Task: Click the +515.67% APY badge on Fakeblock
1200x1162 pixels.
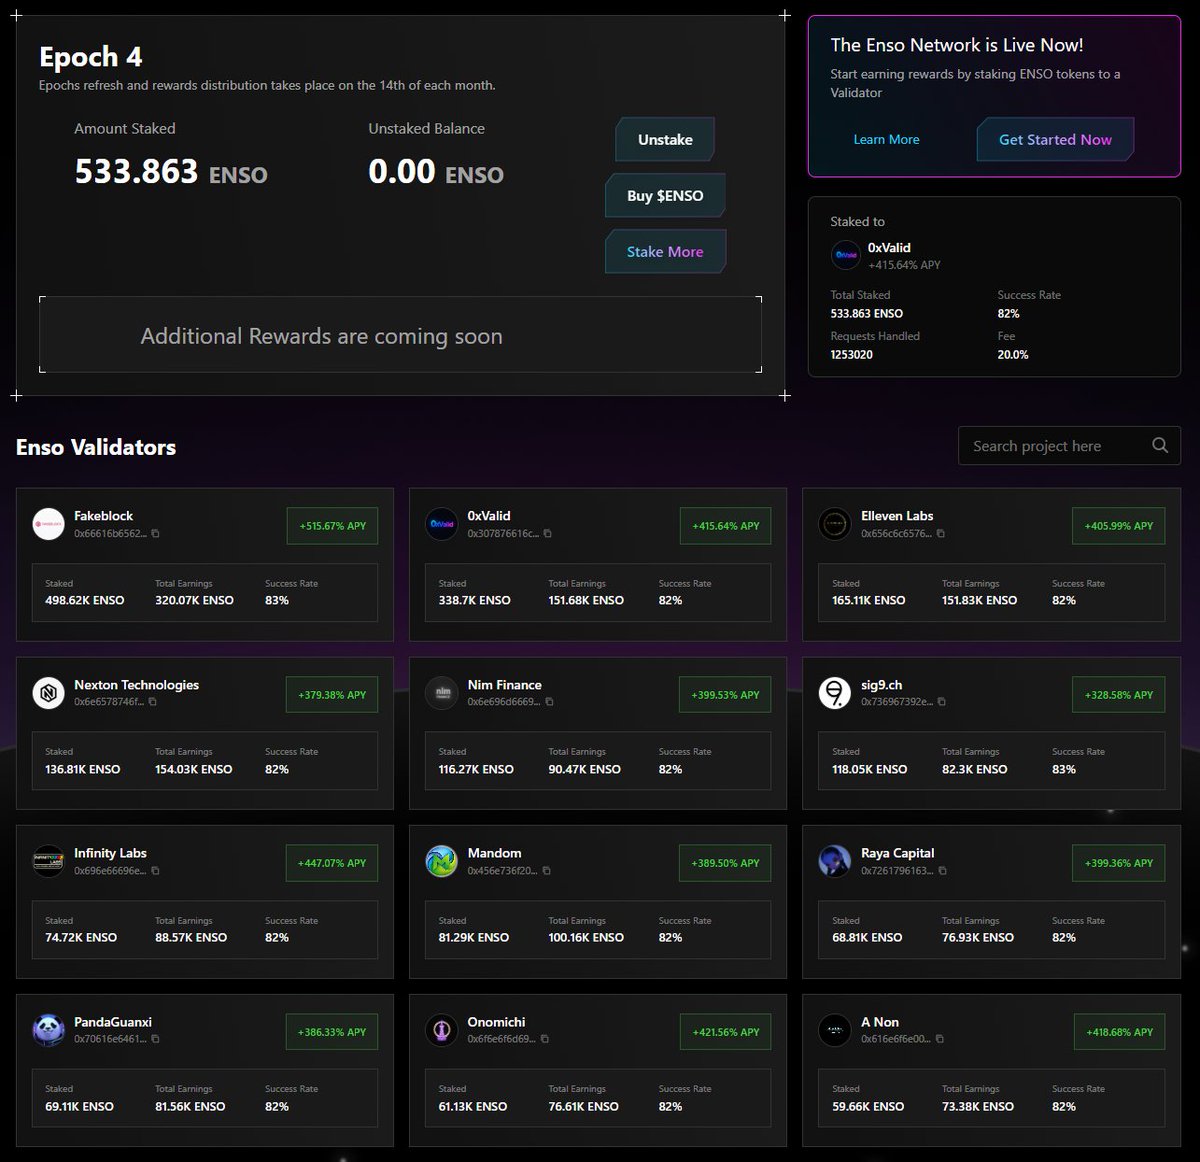Action: [x=332, y=526]
